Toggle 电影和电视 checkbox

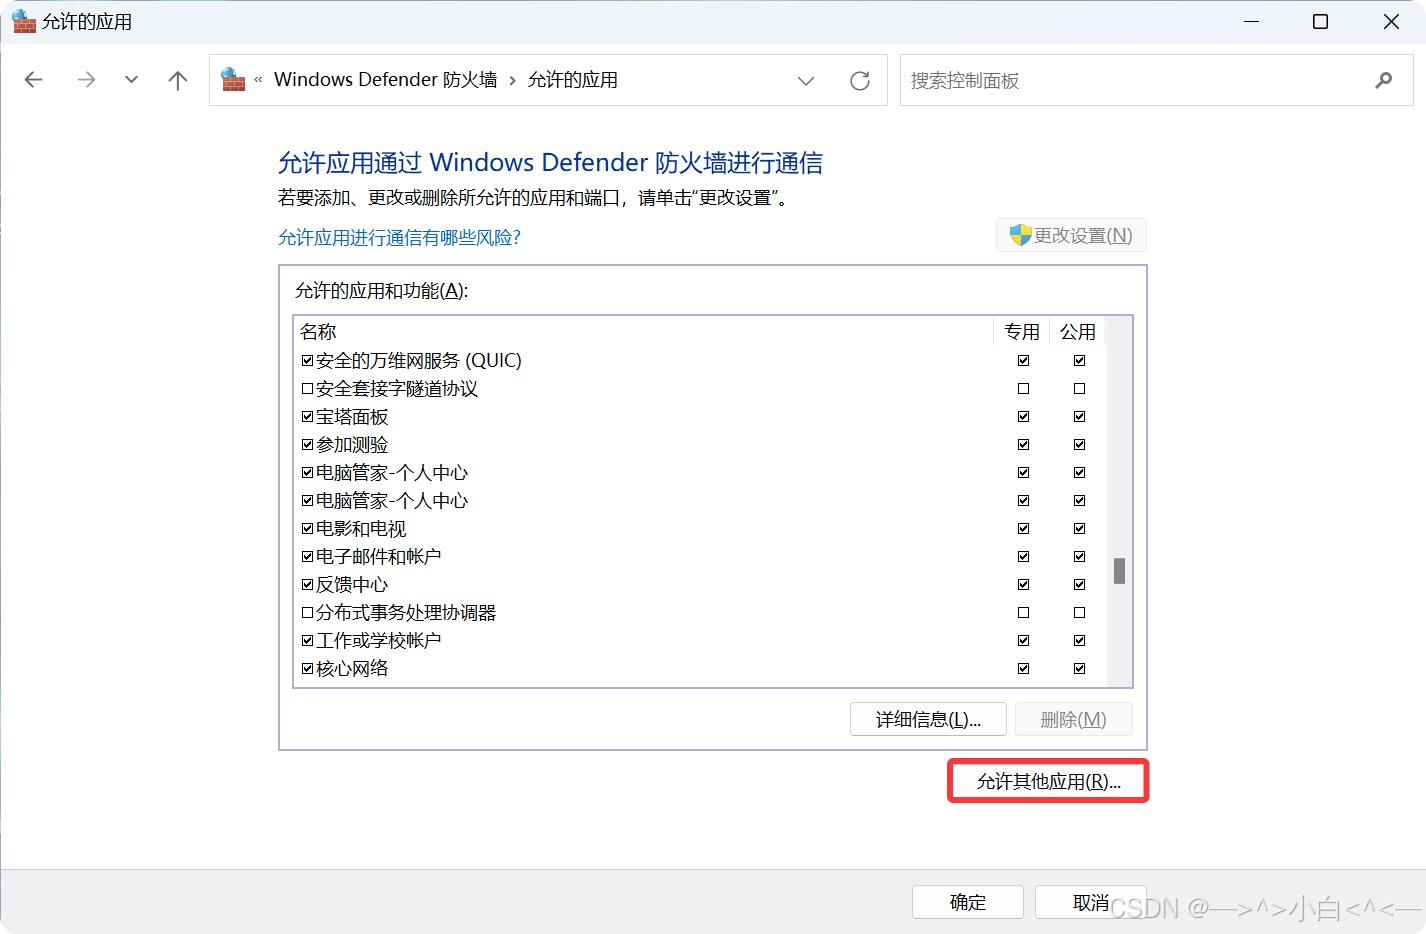[x=307, y=528]
